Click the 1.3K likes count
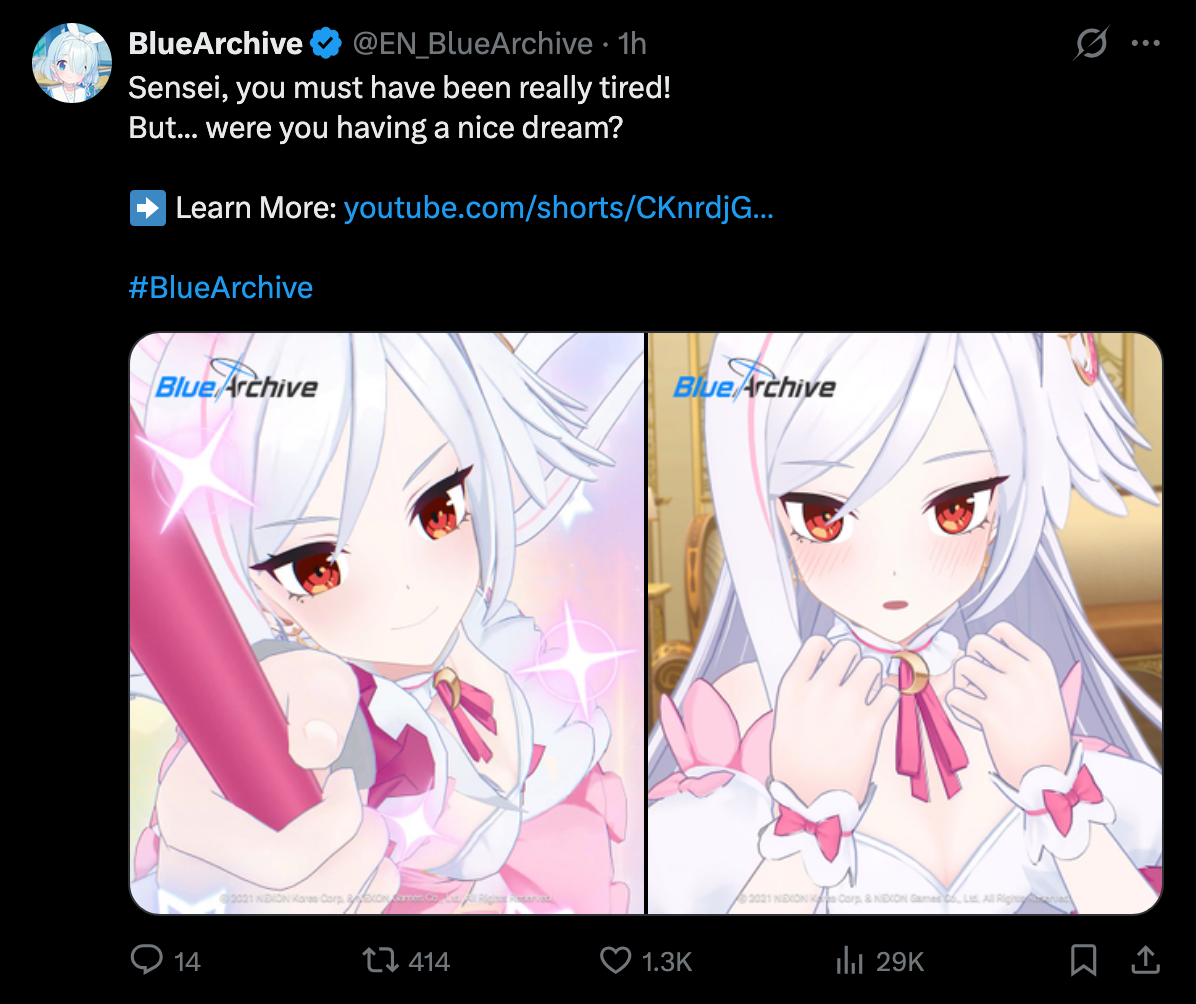 click(667, 961)
